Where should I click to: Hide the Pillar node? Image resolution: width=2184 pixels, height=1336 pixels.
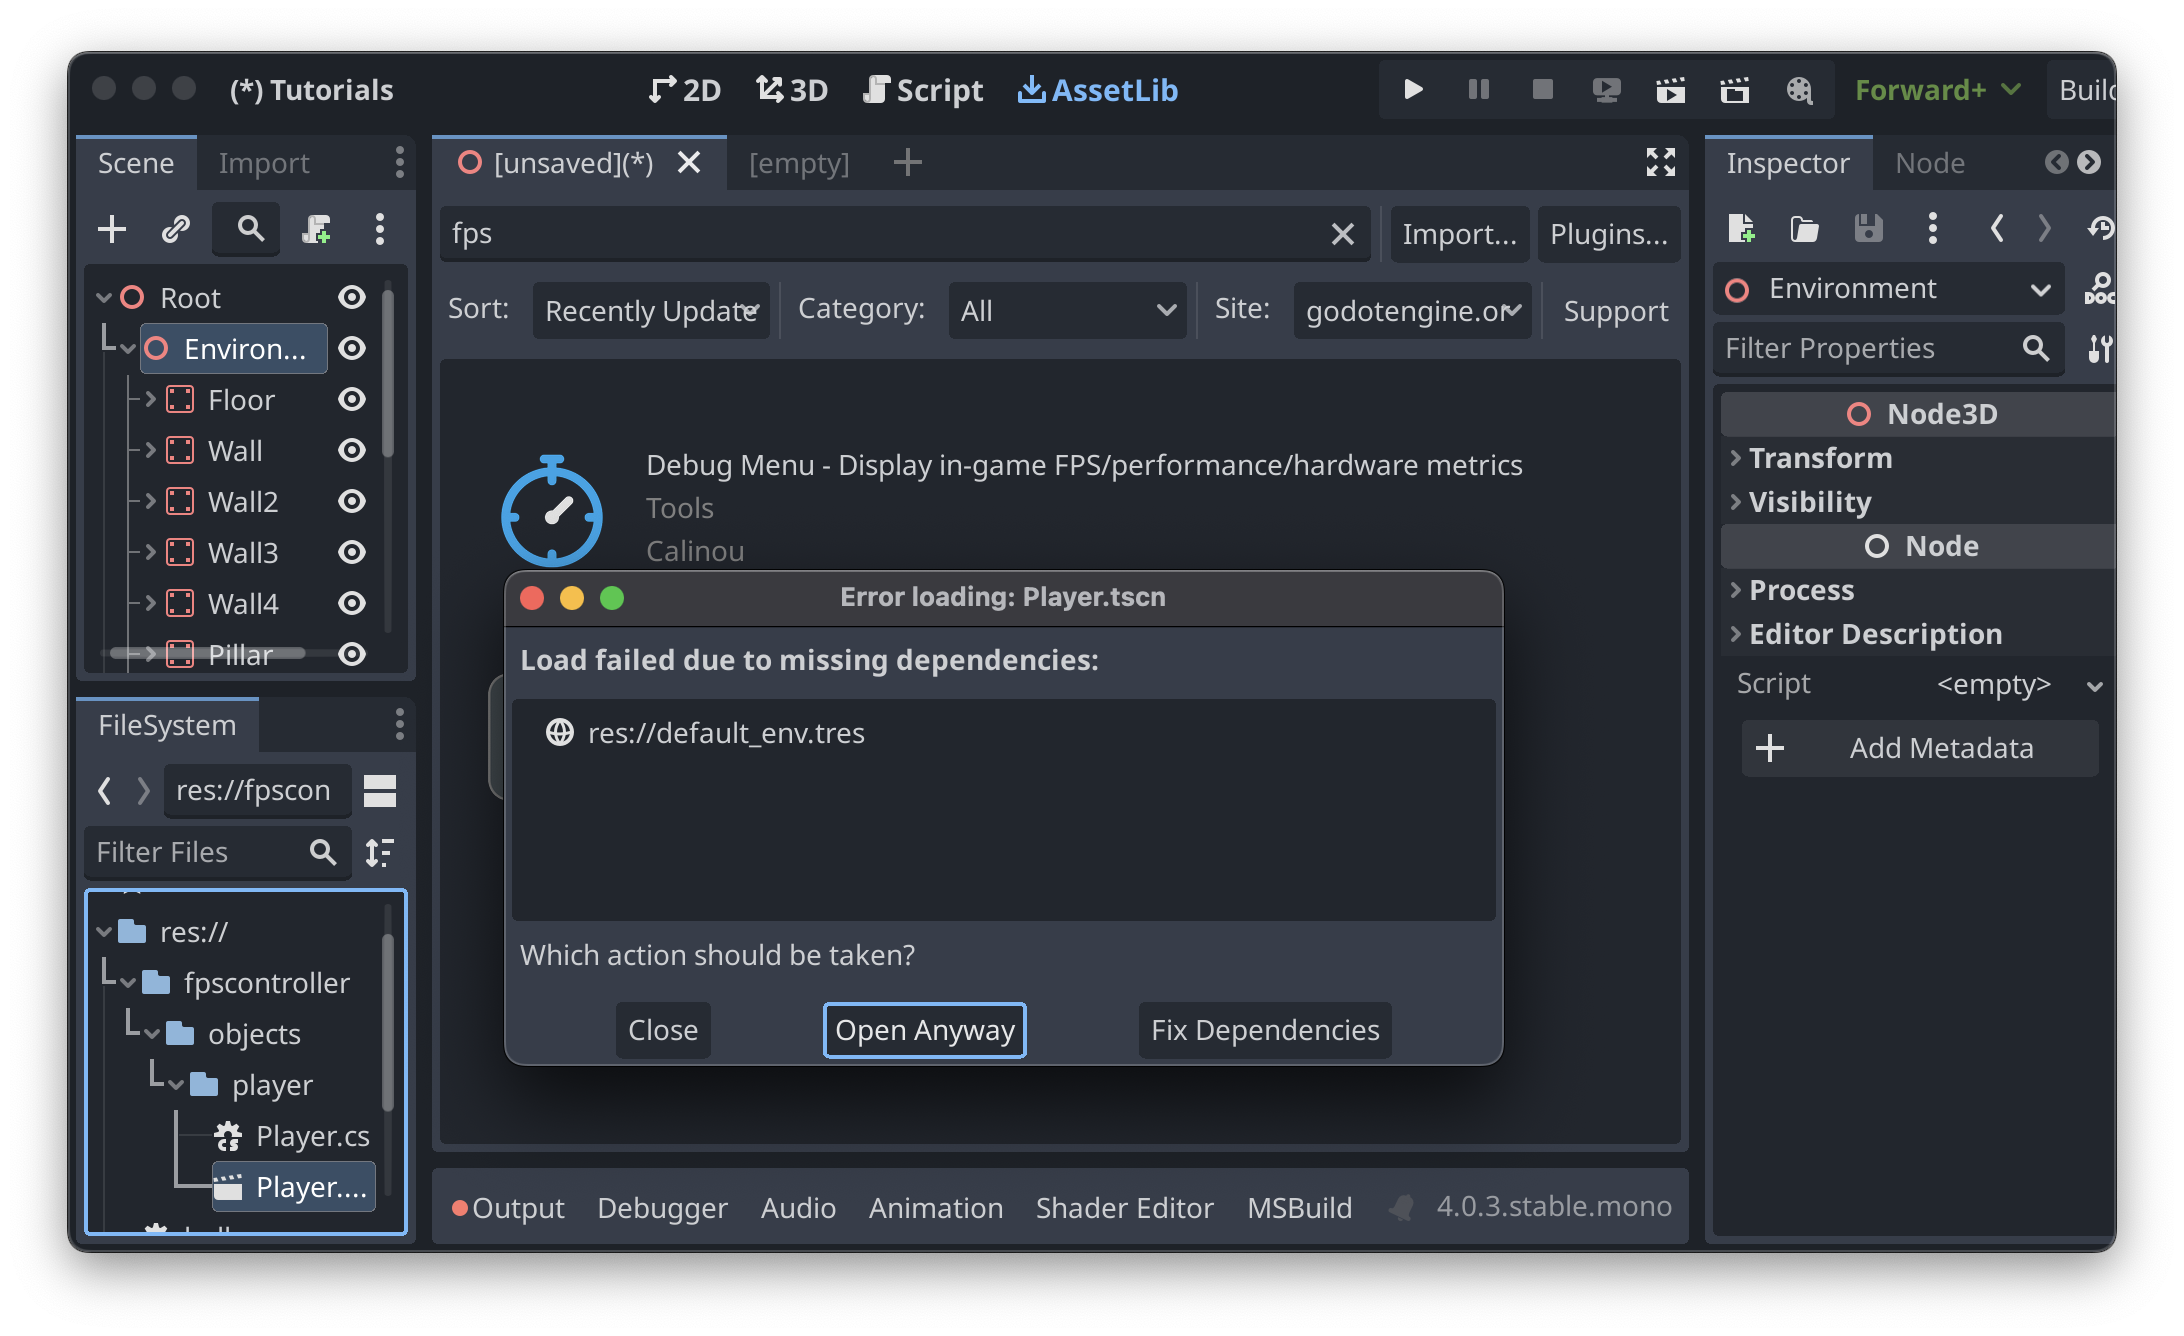coord(352,654)
